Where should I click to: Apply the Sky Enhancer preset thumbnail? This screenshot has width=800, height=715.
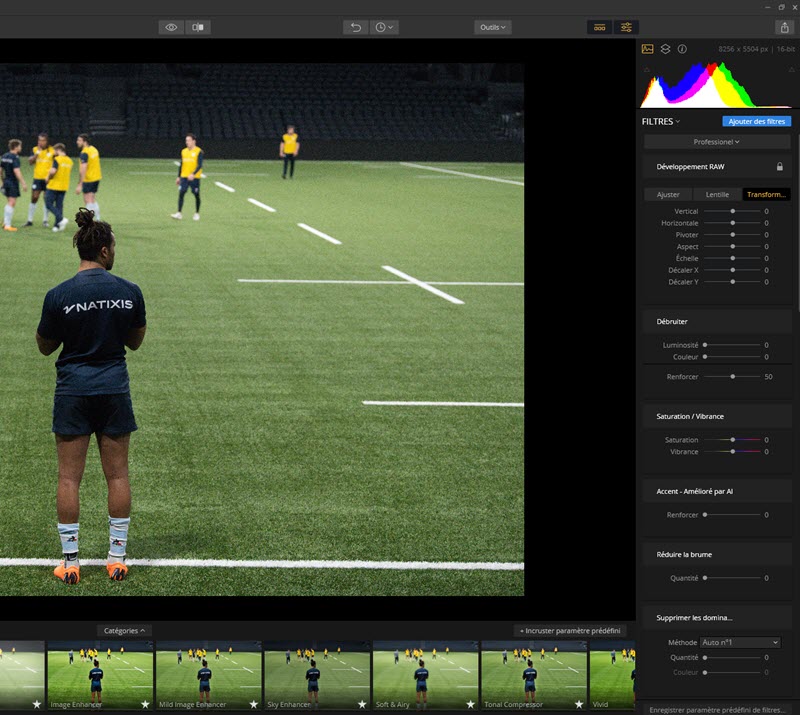click(x=317, y=675)
